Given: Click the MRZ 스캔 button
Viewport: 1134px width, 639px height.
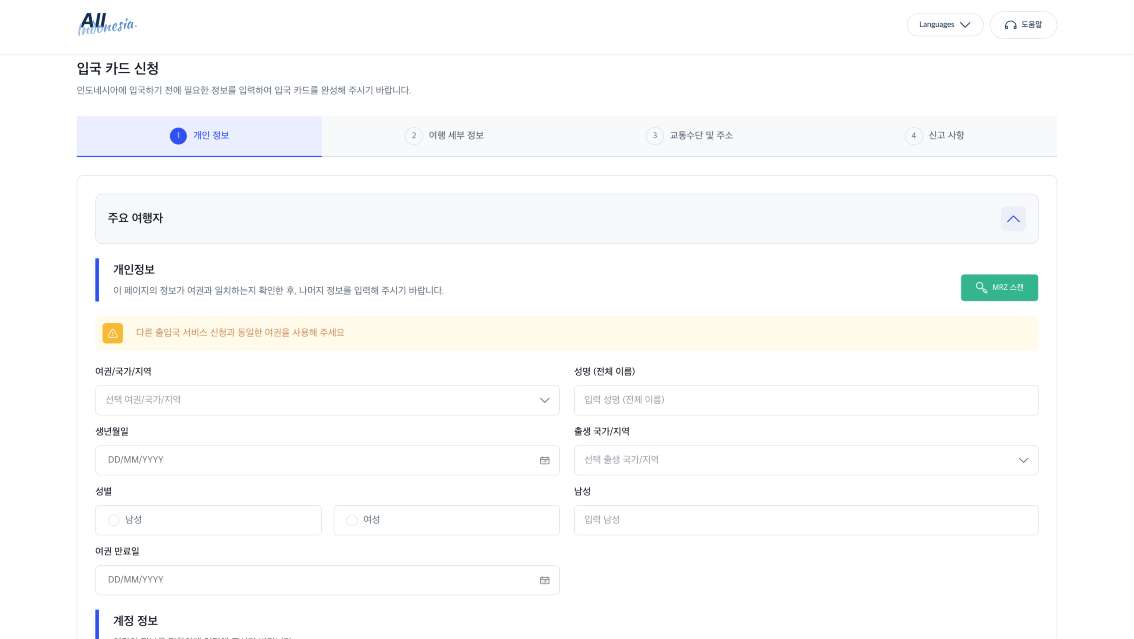Looking at the screenshot, I should click(999, 288).
